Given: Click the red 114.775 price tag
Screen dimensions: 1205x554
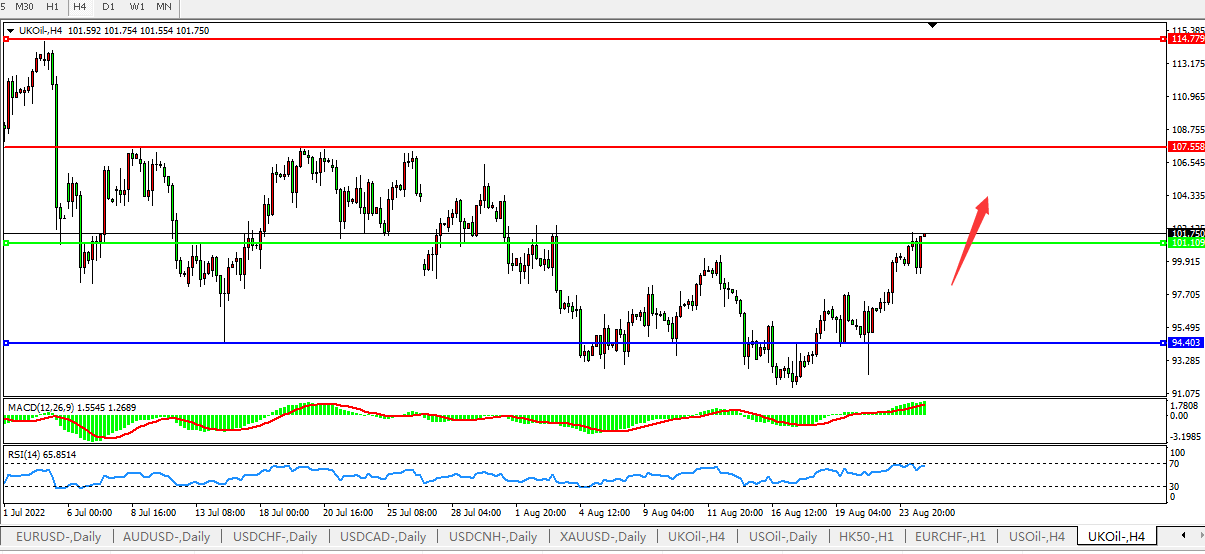Looking at the screenshot, I should point(1186,39).
